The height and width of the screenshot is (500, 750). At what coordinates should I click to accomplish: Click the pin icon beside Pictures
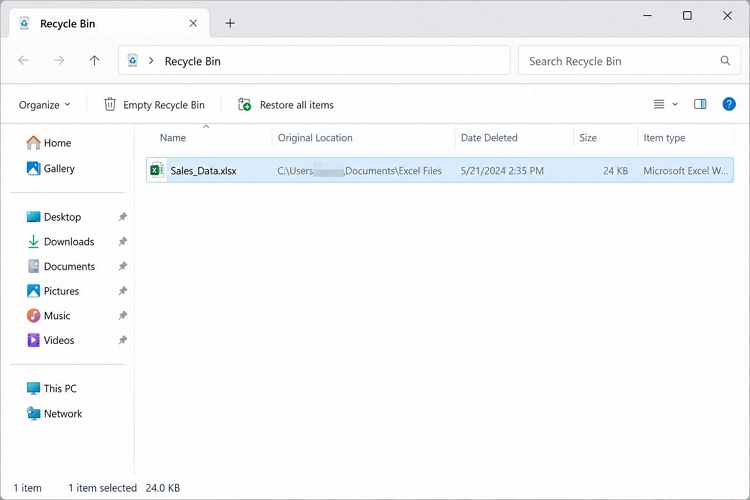pyautogui.click(x=122, y=290)
